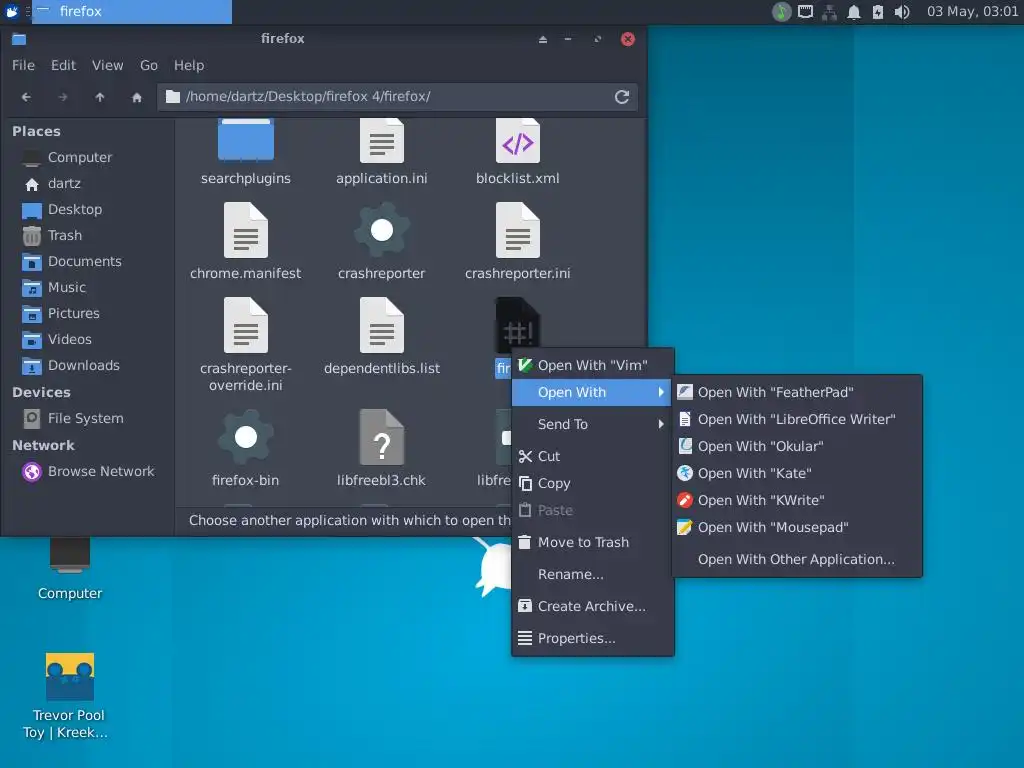This screenshot has height=768, width=1024.
Task: Click the green music tray icon
Action: [782, 12]
